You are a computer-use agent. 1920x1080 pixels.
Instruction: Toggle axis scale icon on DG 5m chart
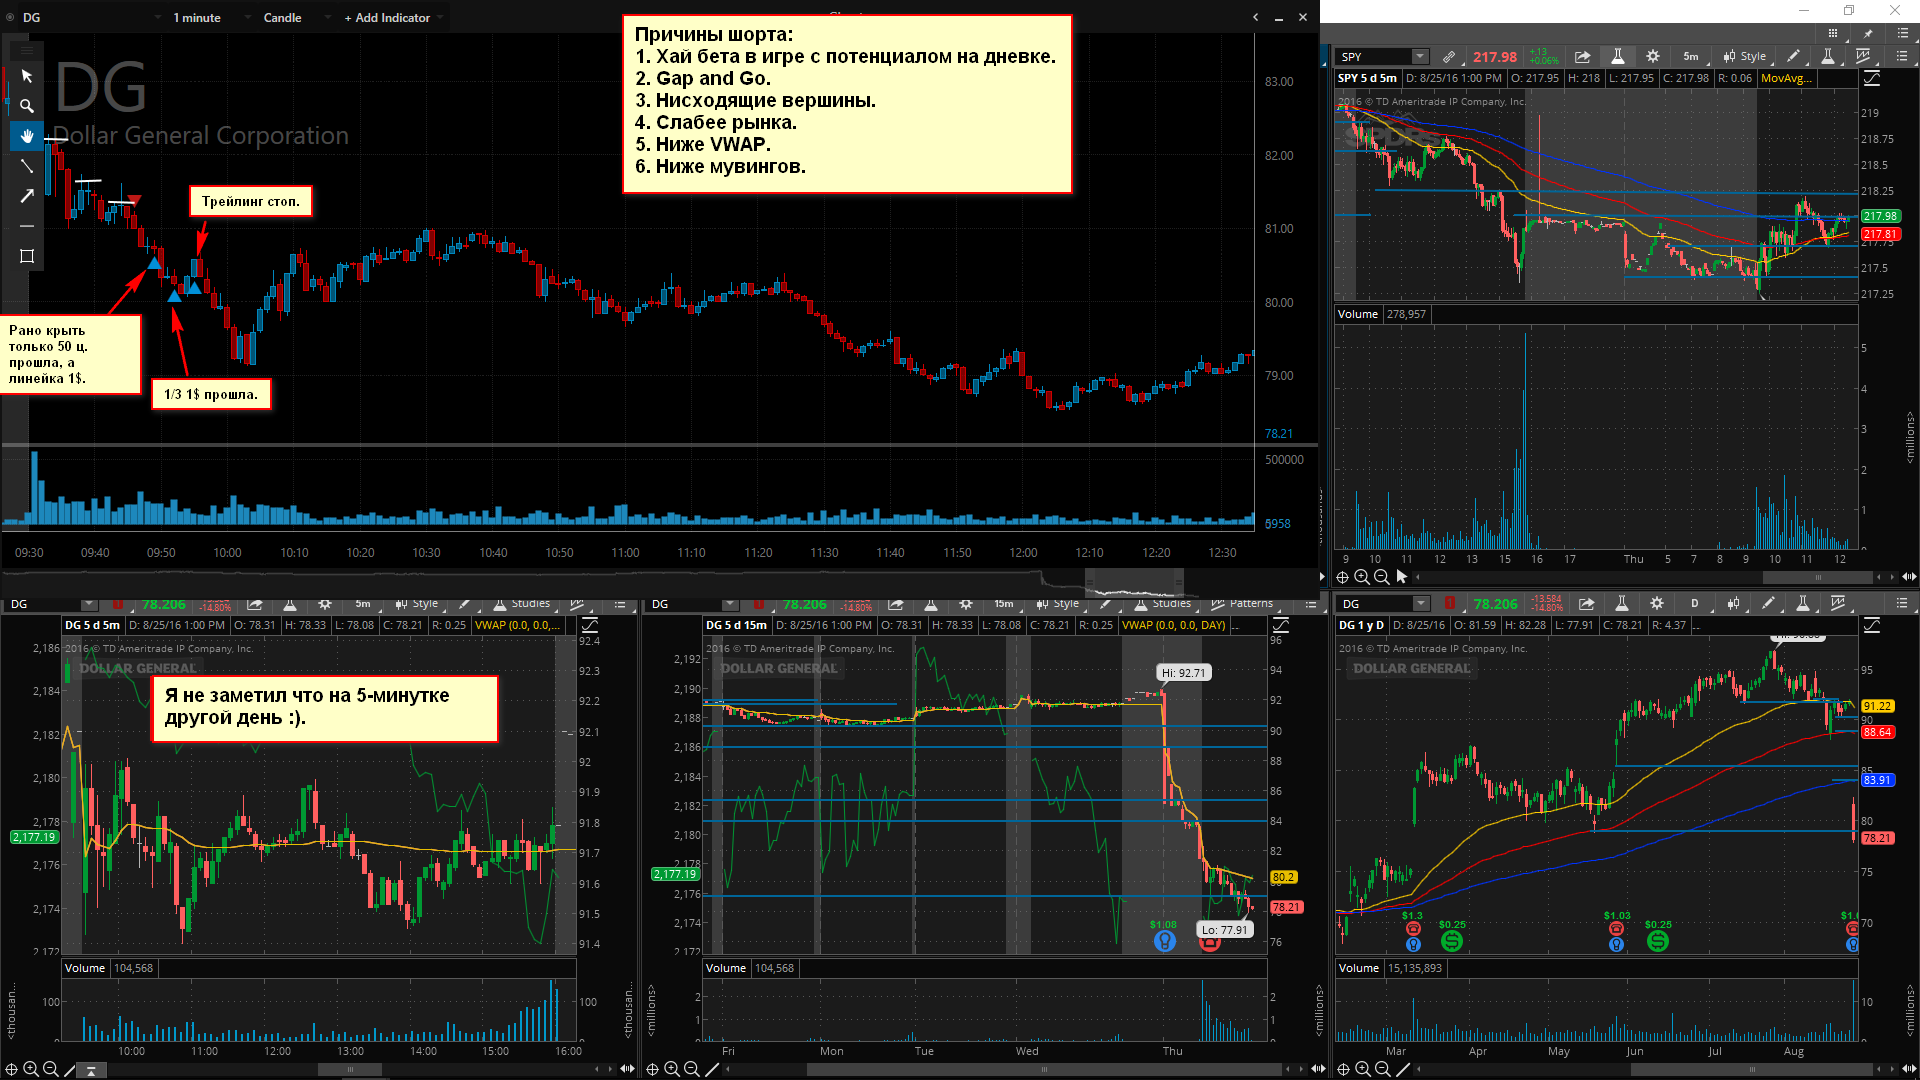[590, 625]
